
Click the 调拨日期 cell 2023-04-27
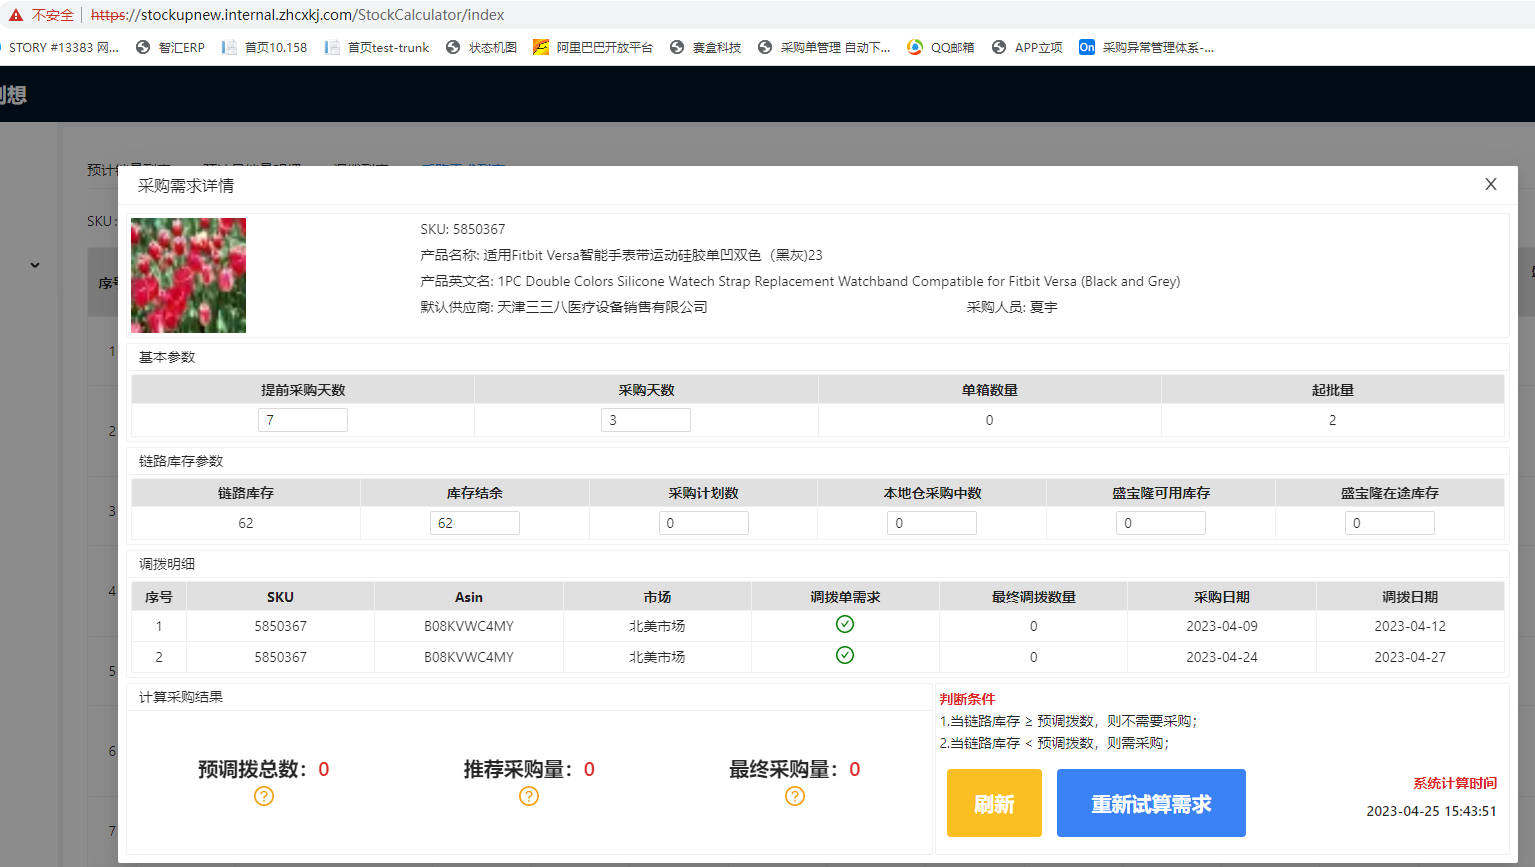[x=1410, y=657]
